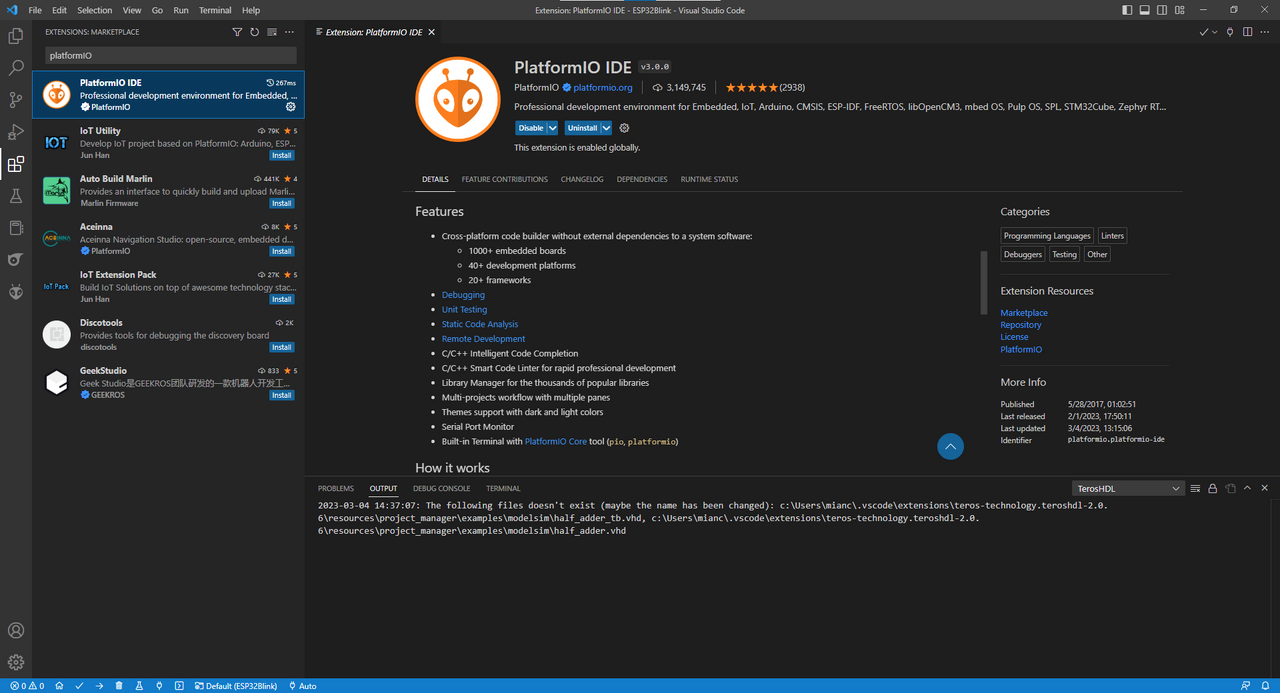The width and height of the screenshot is (1280, 693).
Task: Install the IoT Utility extension
Action: coord(282,155)
